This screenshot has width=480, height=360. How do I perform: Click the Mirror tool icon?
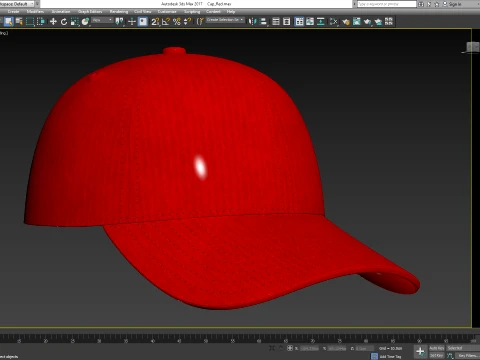(x=252, y=22)
